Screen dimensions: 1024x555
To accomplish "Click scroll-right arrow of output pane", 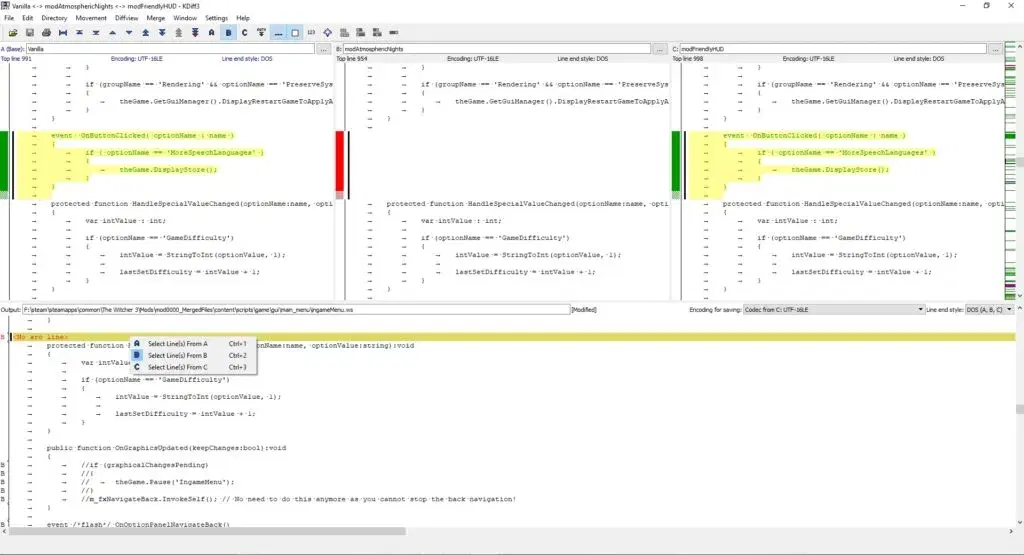I will coord(1011,531).
